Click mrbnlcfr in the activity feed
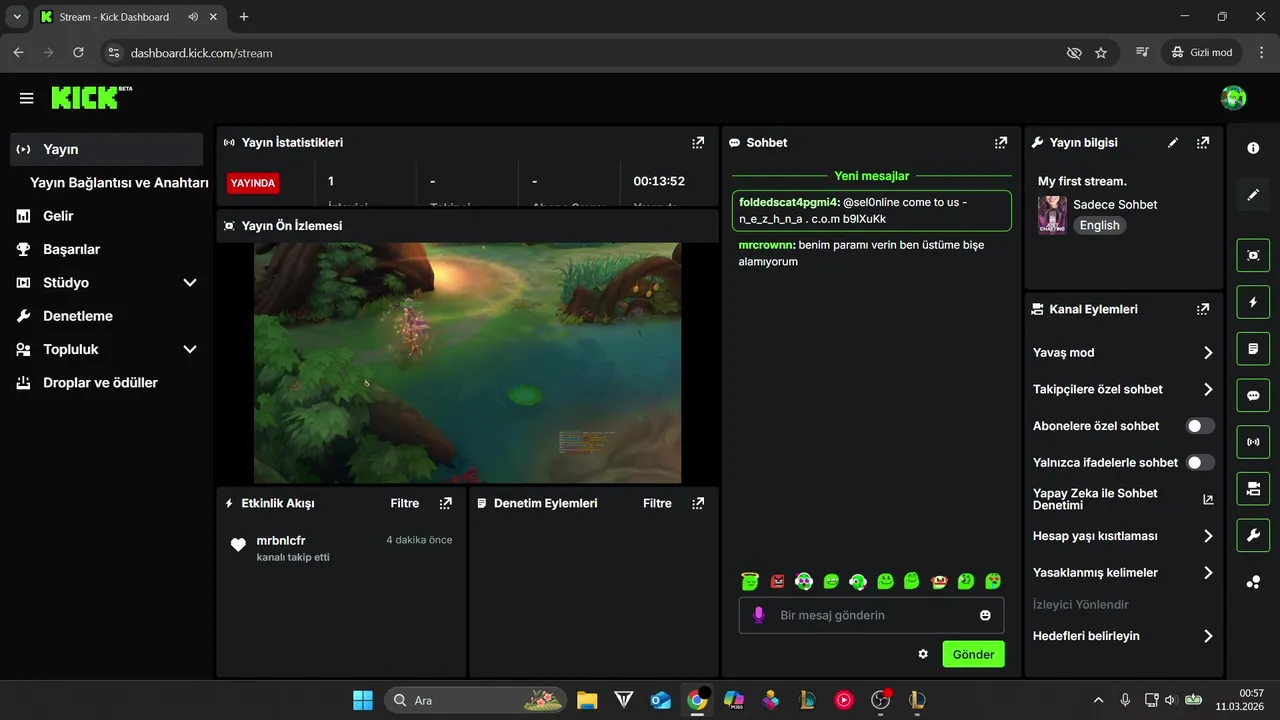The width and height of the screenshot is (1280, 720). click(281, 541)
